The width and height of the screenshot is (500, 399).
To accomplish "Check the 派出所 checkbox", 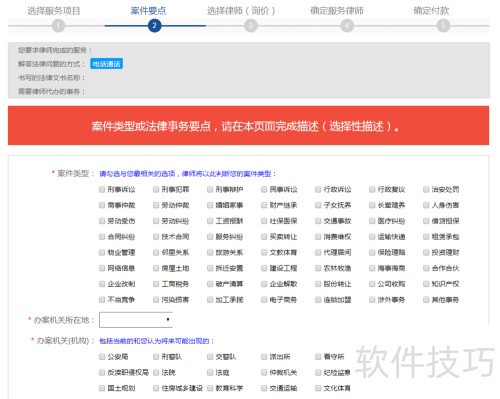I will [264, 357].
